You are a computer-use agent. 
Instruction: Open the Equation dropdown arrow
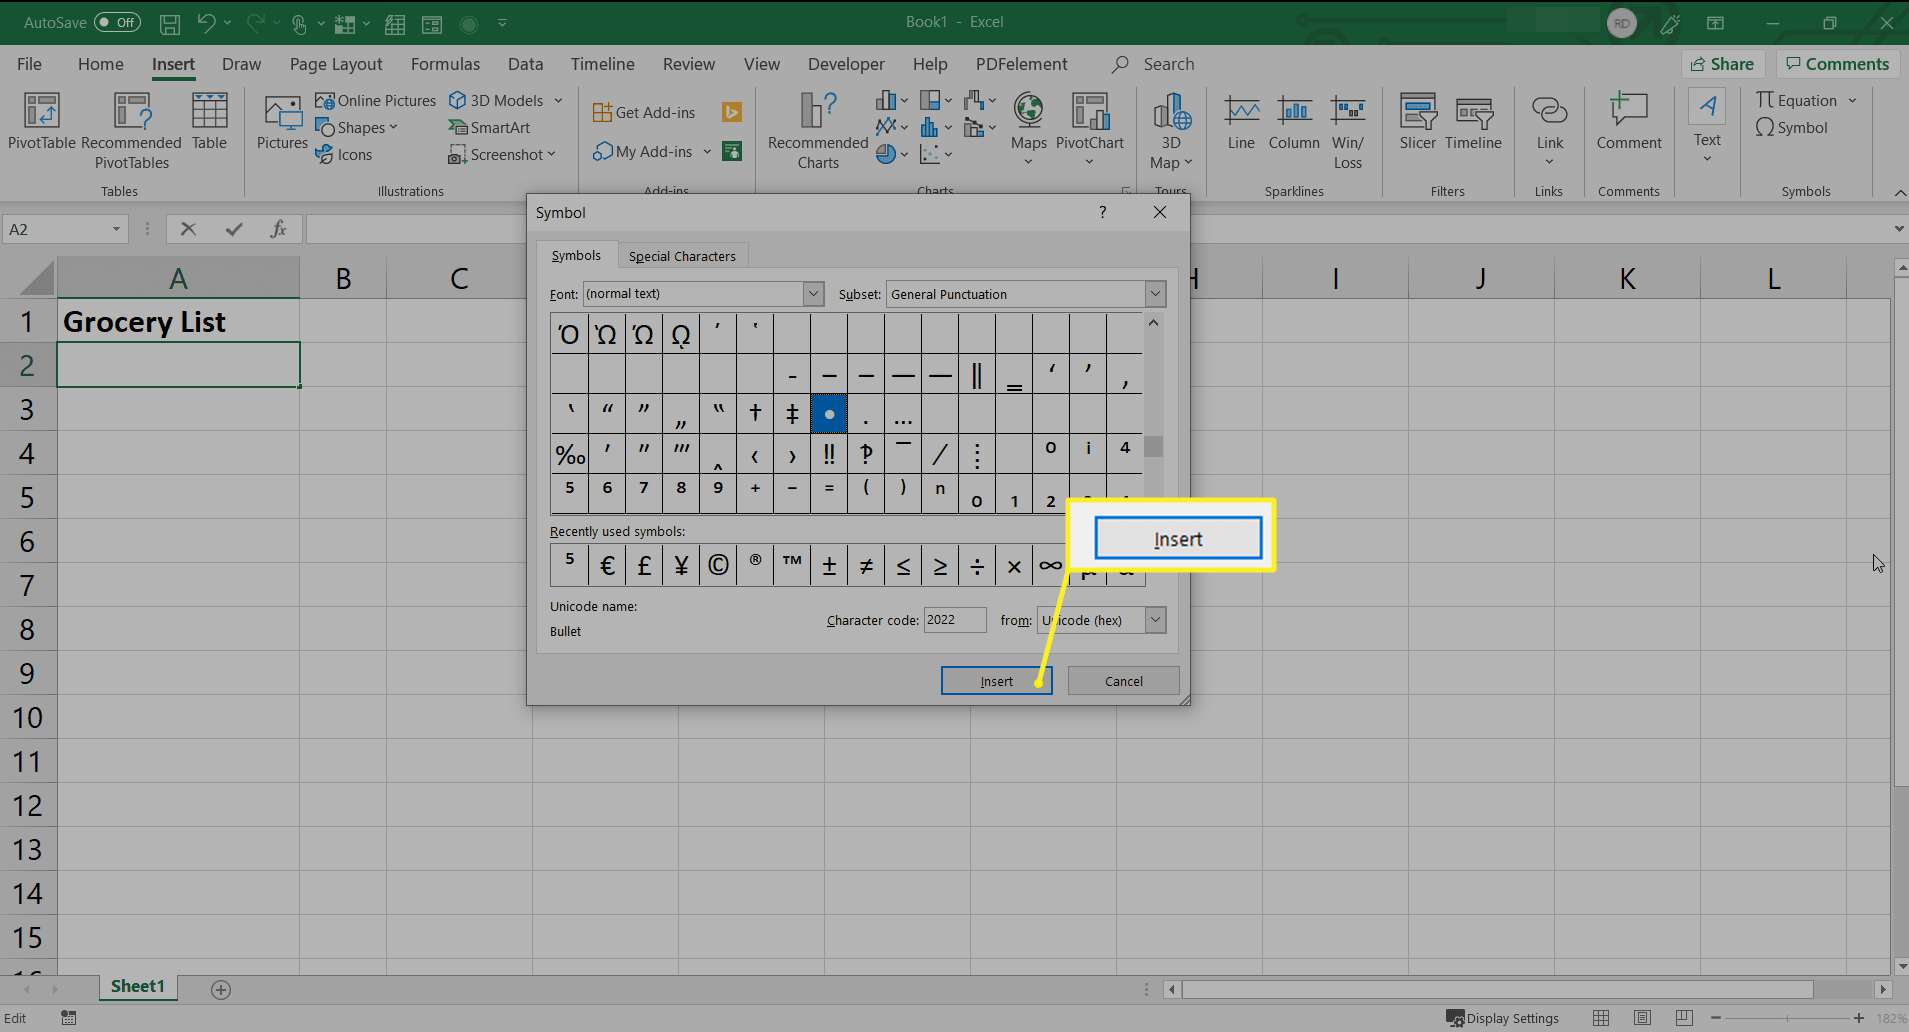coord(1852,100)
